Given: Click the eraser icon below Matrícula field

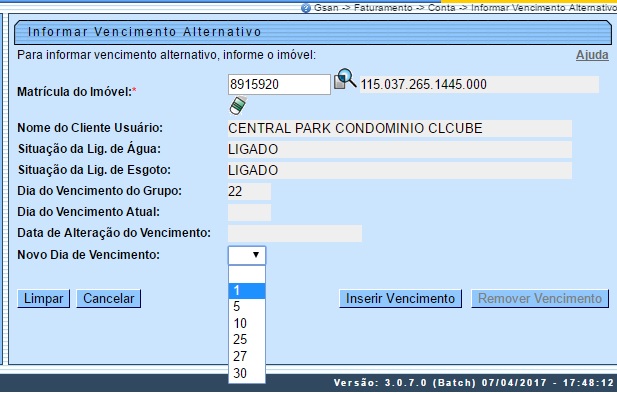Looking at the screenshot, I should pos(238,105).
